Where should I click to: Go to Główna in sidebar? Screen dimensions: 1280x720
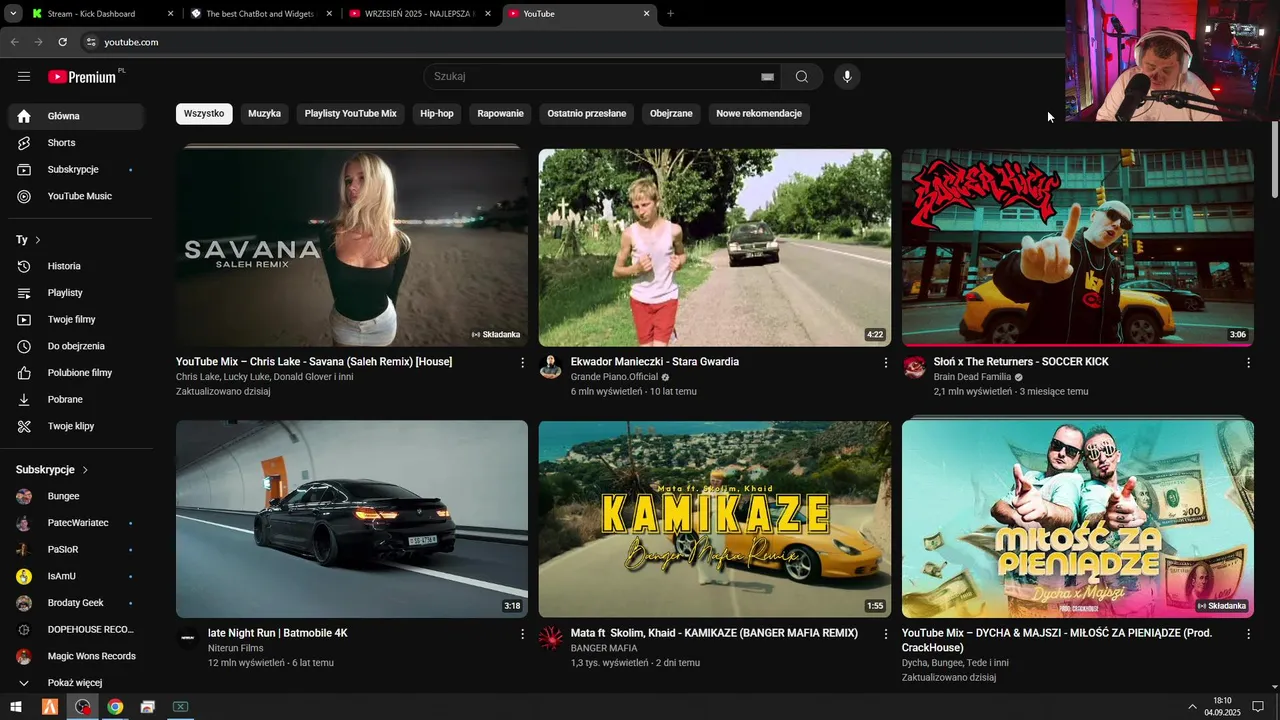[x=76, y=116]
